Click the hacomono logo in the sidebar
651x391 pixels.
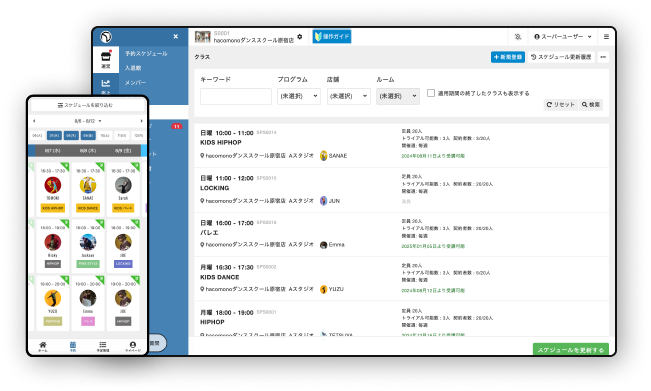point(106,37)
